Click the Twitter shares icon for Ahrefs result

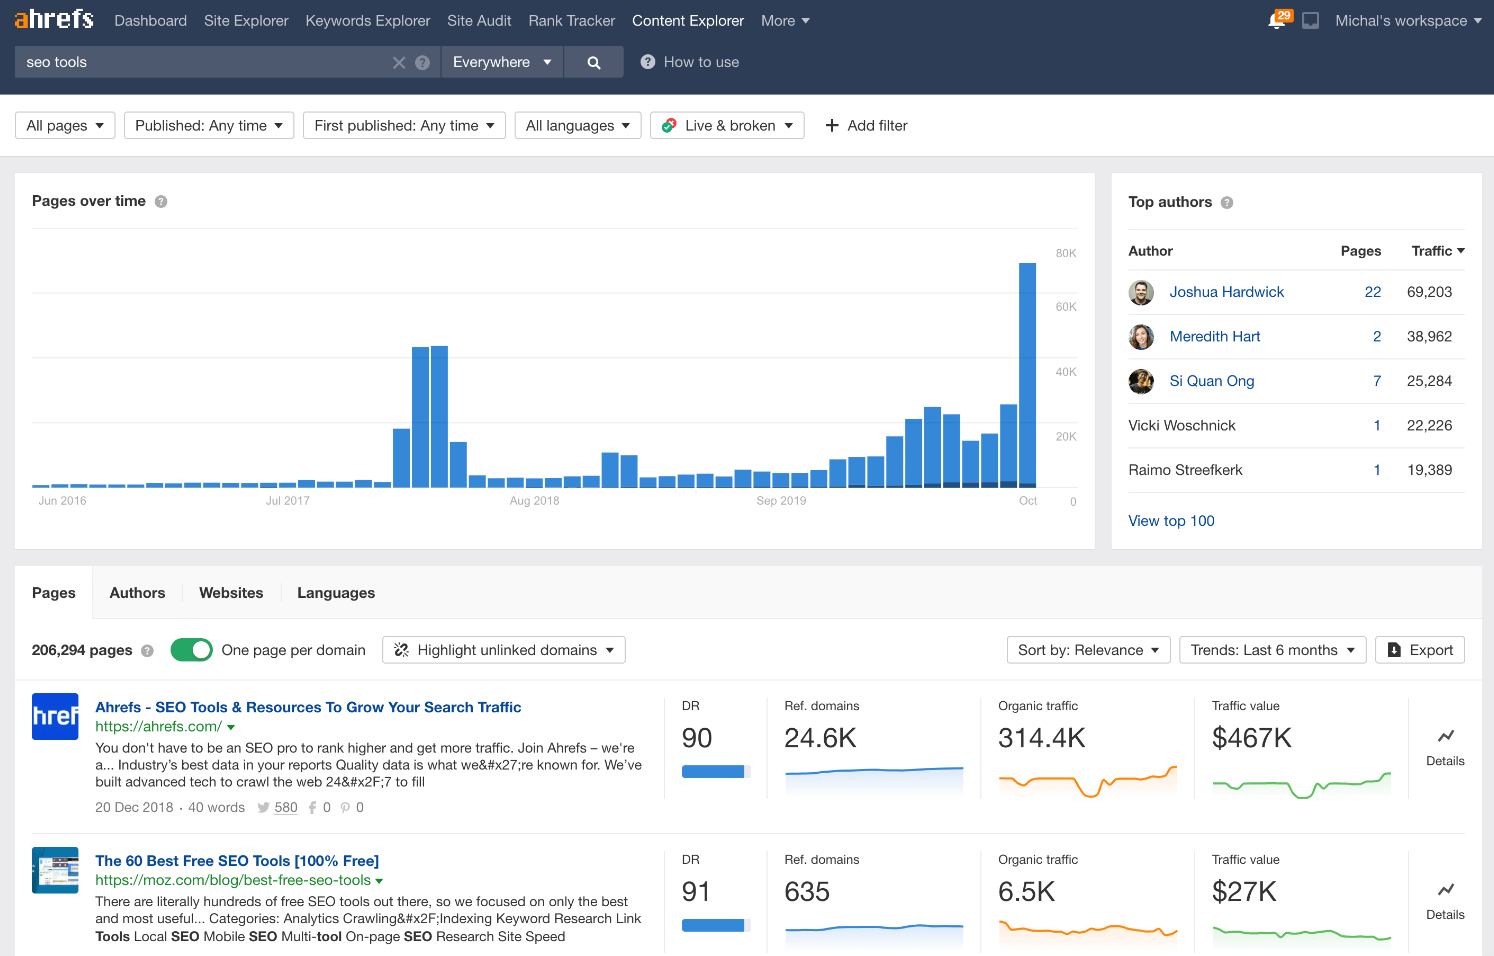pos(263,808)
